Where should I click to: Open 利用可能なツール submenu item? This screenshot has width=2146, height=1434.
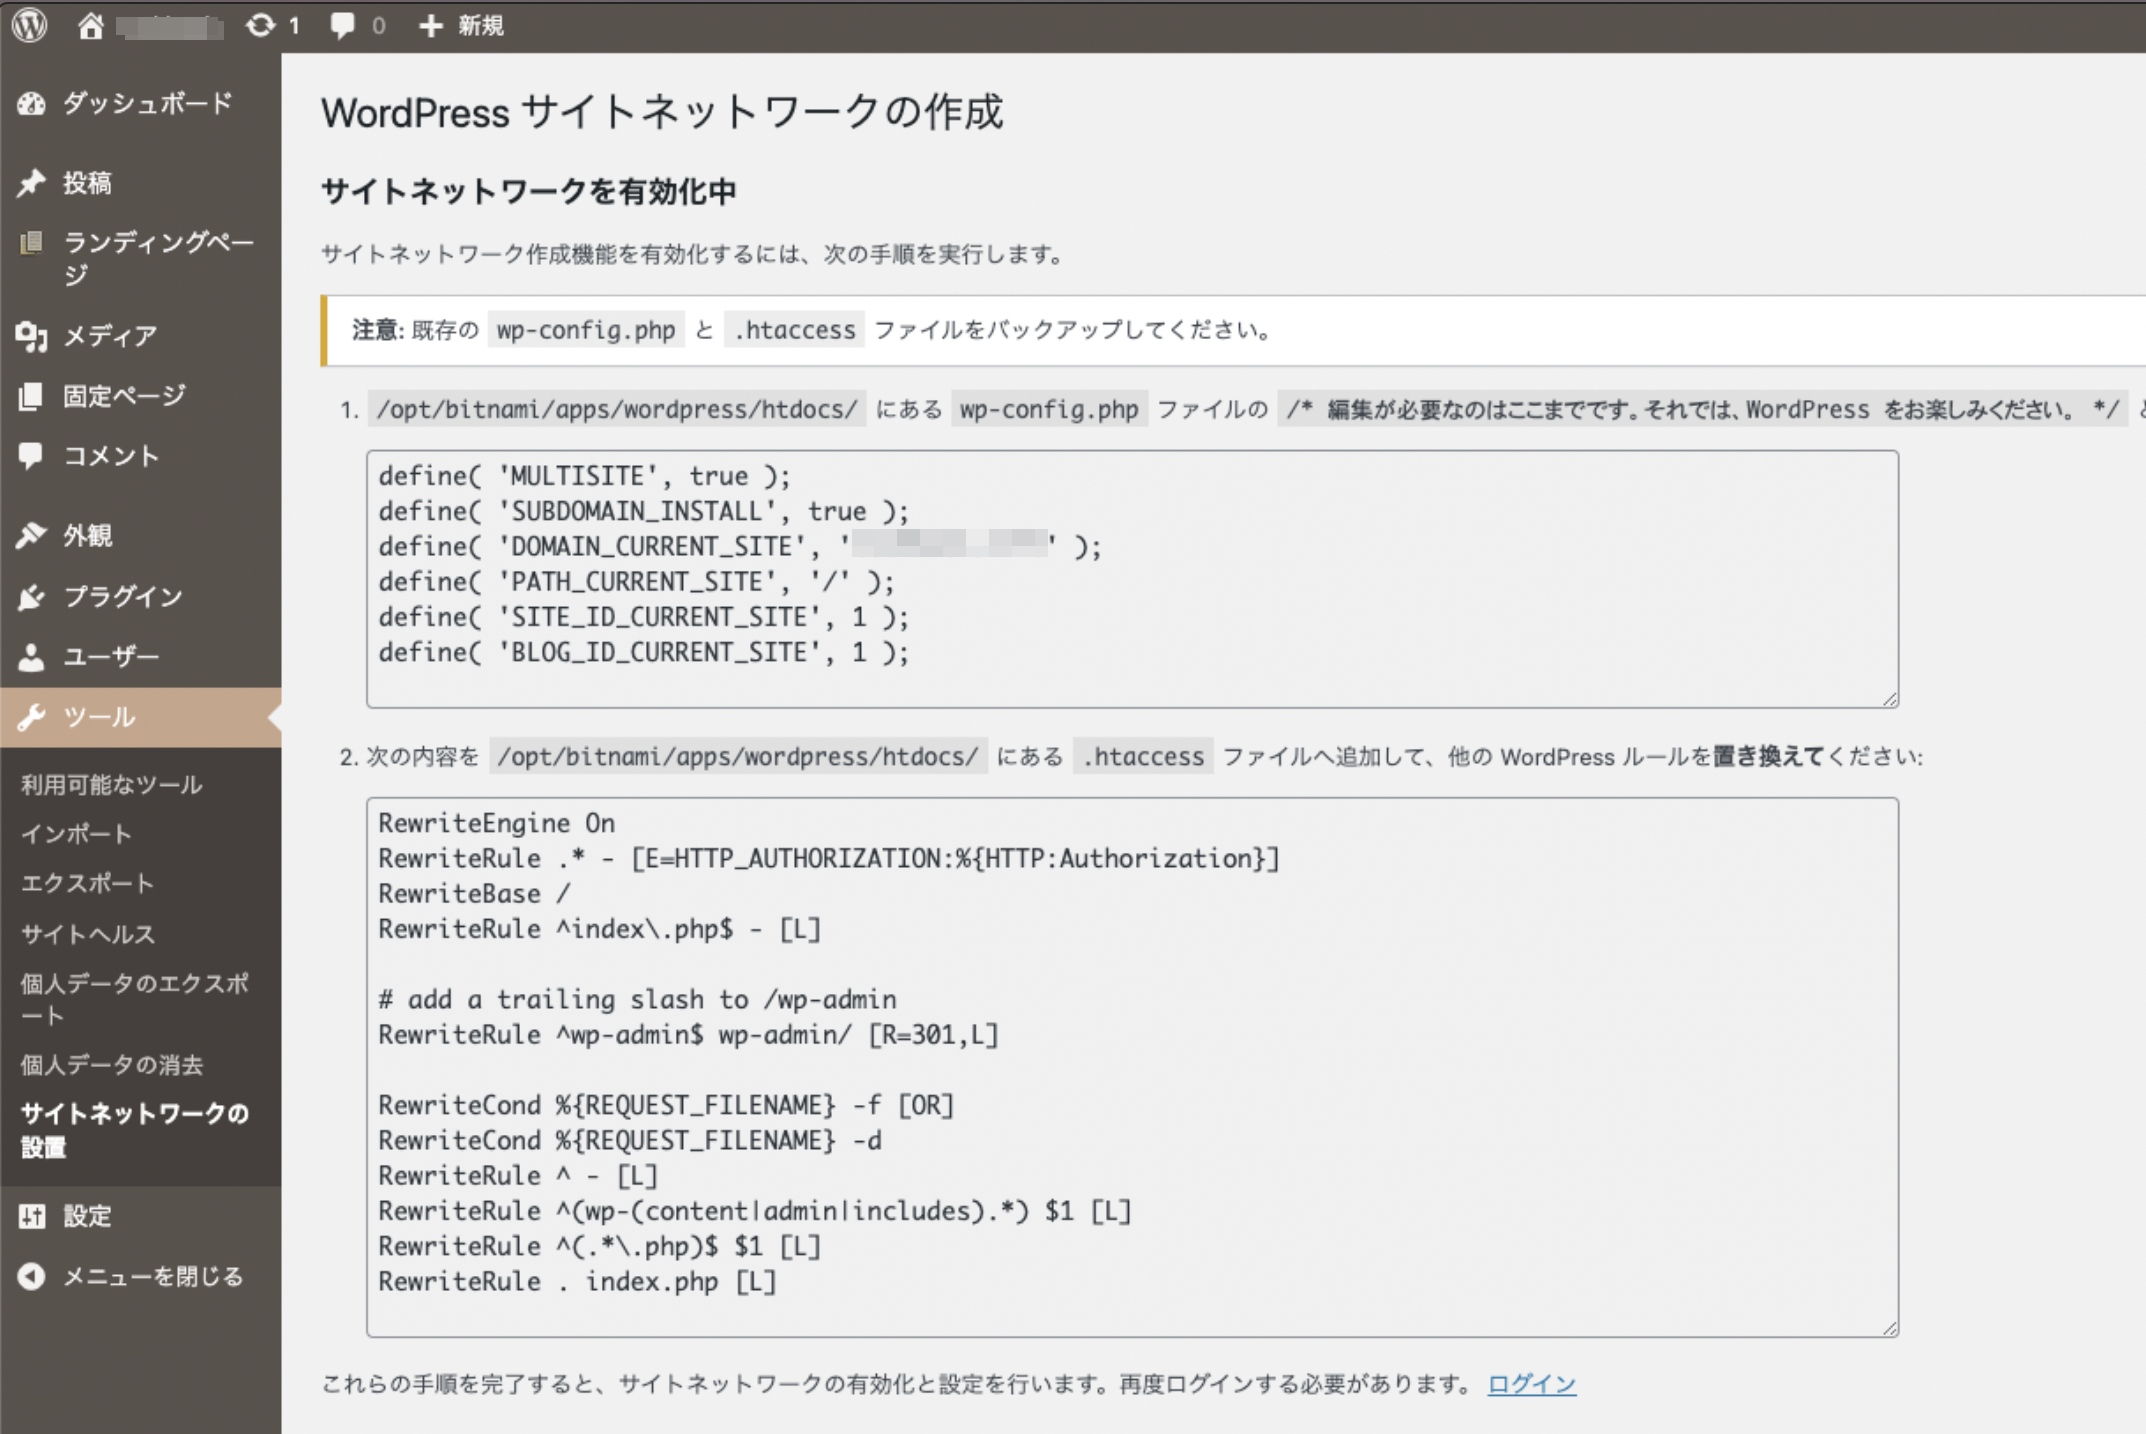click(112, 785)
